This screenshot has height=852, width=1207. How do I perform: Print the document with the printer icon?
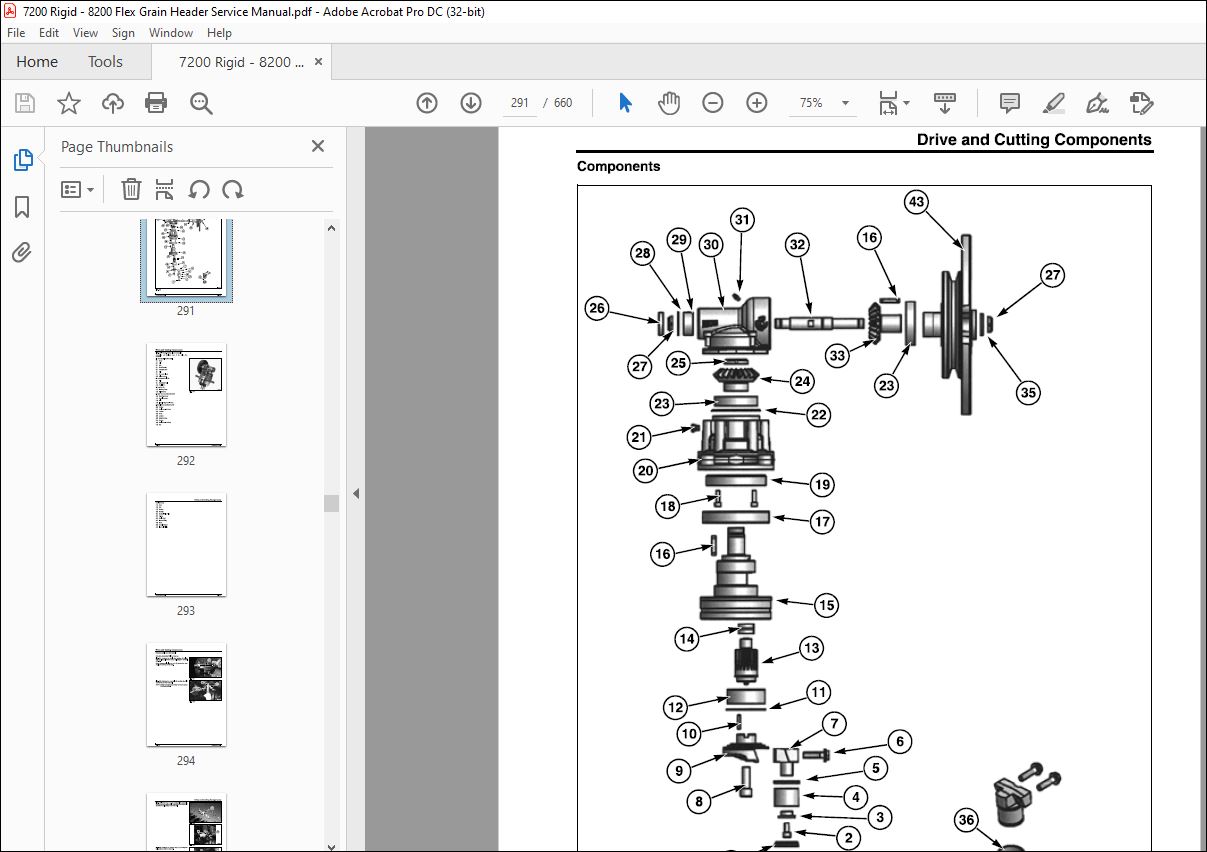pos(156,103)
